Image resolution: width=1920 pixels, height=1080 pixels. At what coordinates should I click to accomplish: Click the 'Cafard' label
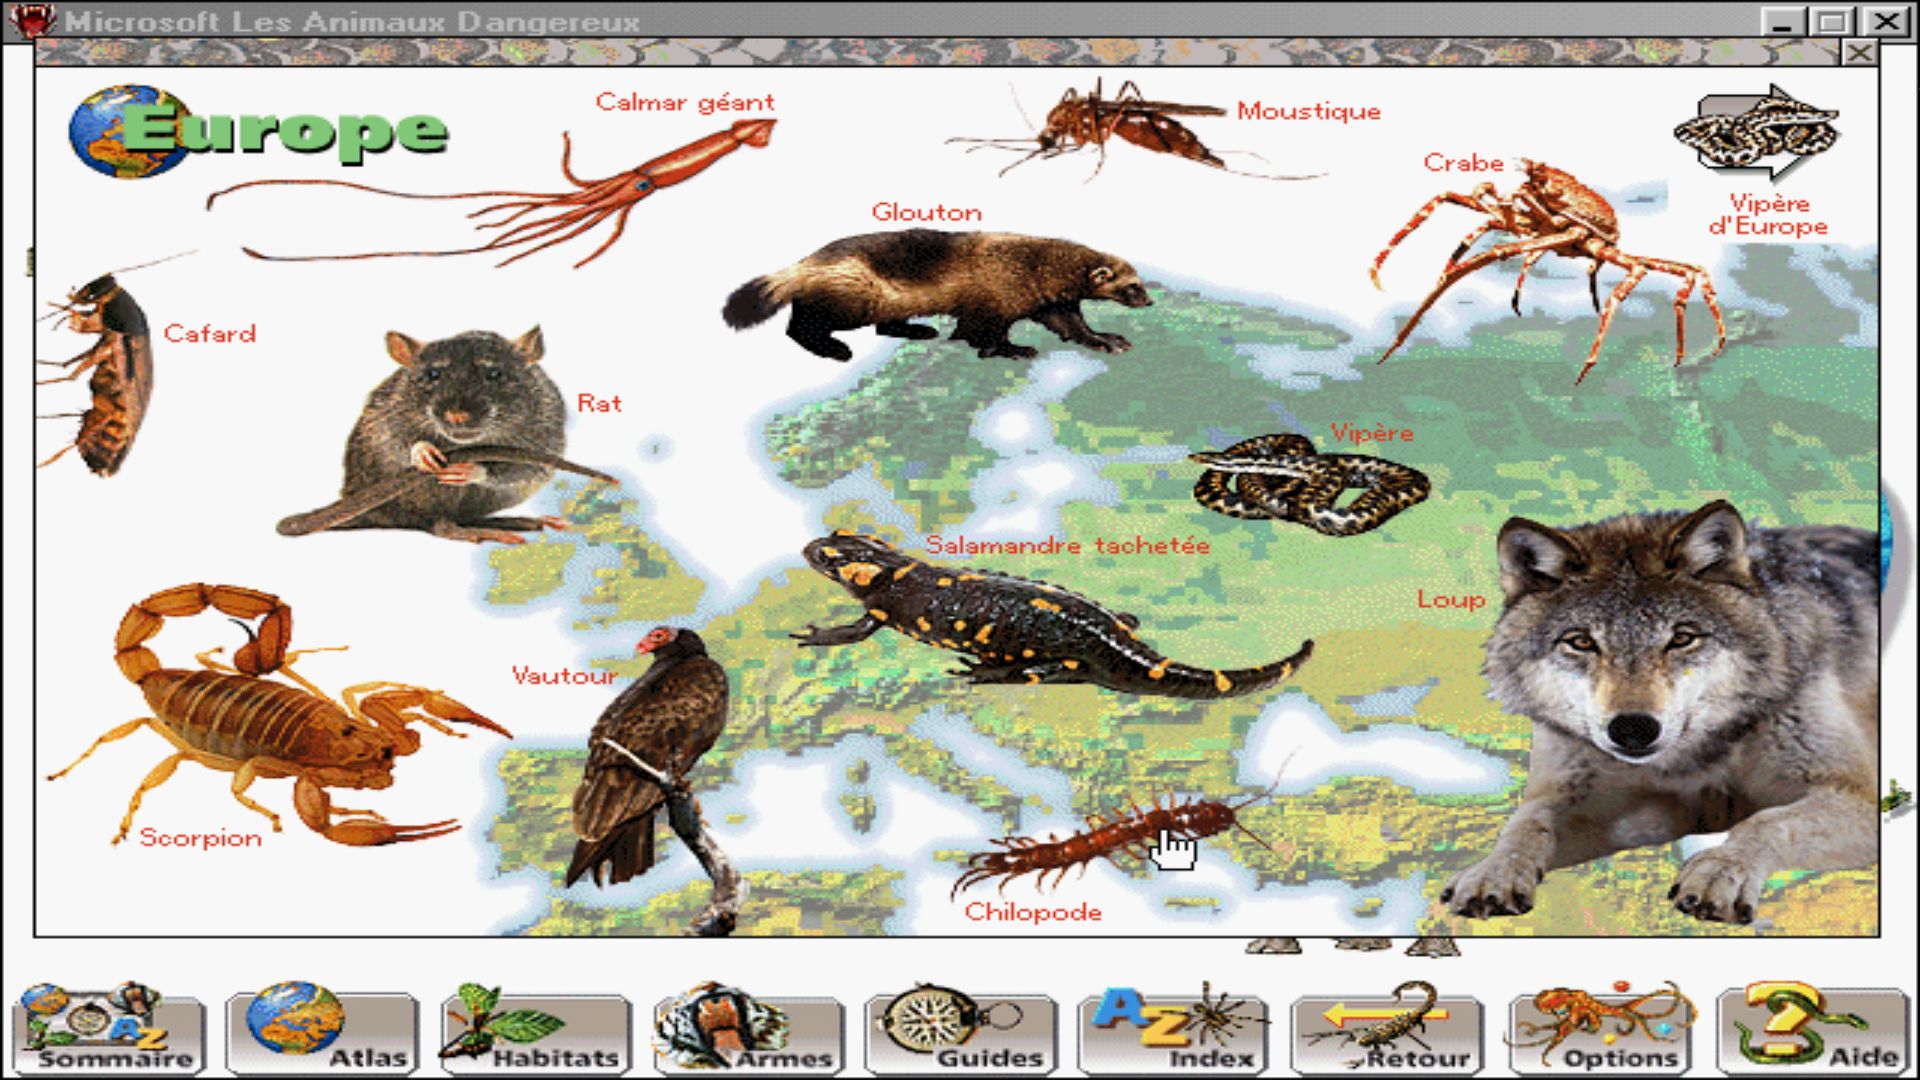210,333
